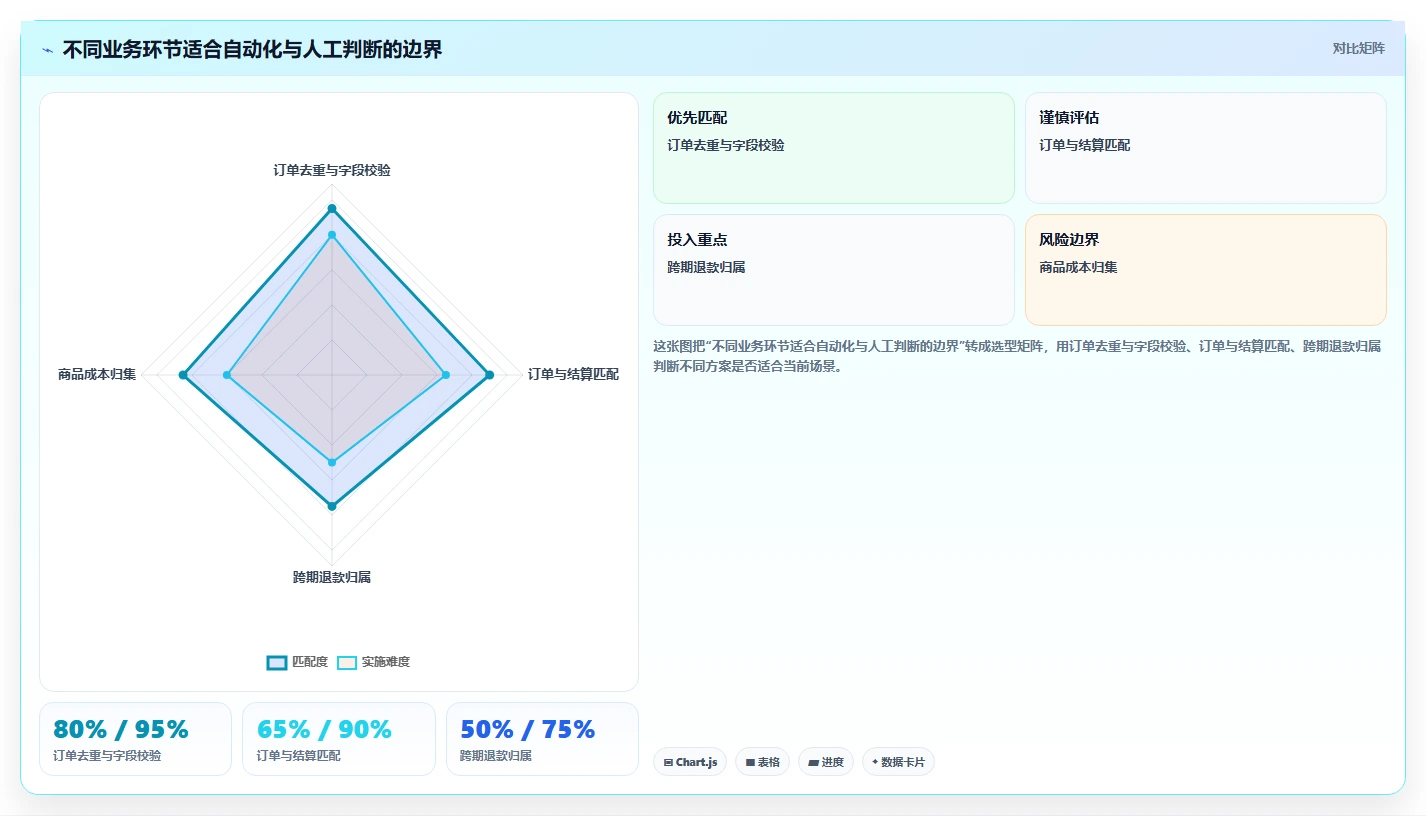The width and height of the screenshot is (1426, 816).
Task: Open the 投入重点 card
Action: 834,270
